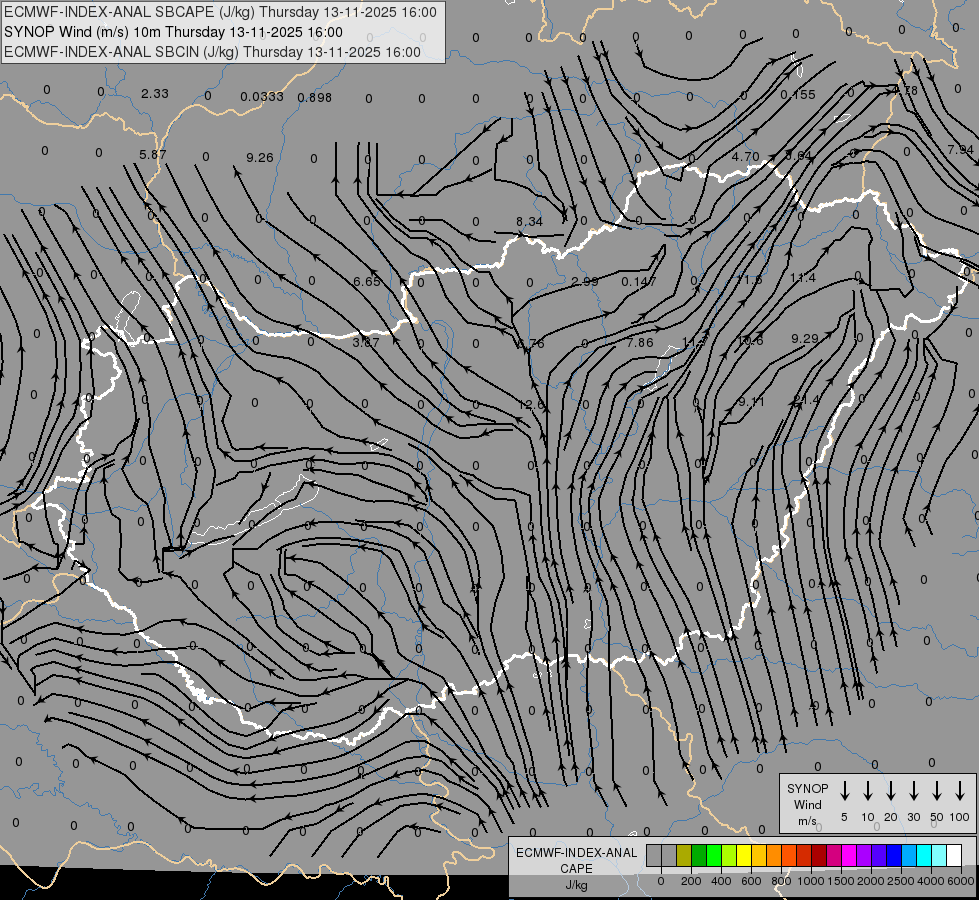979x900 pixels.
Task: Click the 11.4 value on the map
Action: 803,278
